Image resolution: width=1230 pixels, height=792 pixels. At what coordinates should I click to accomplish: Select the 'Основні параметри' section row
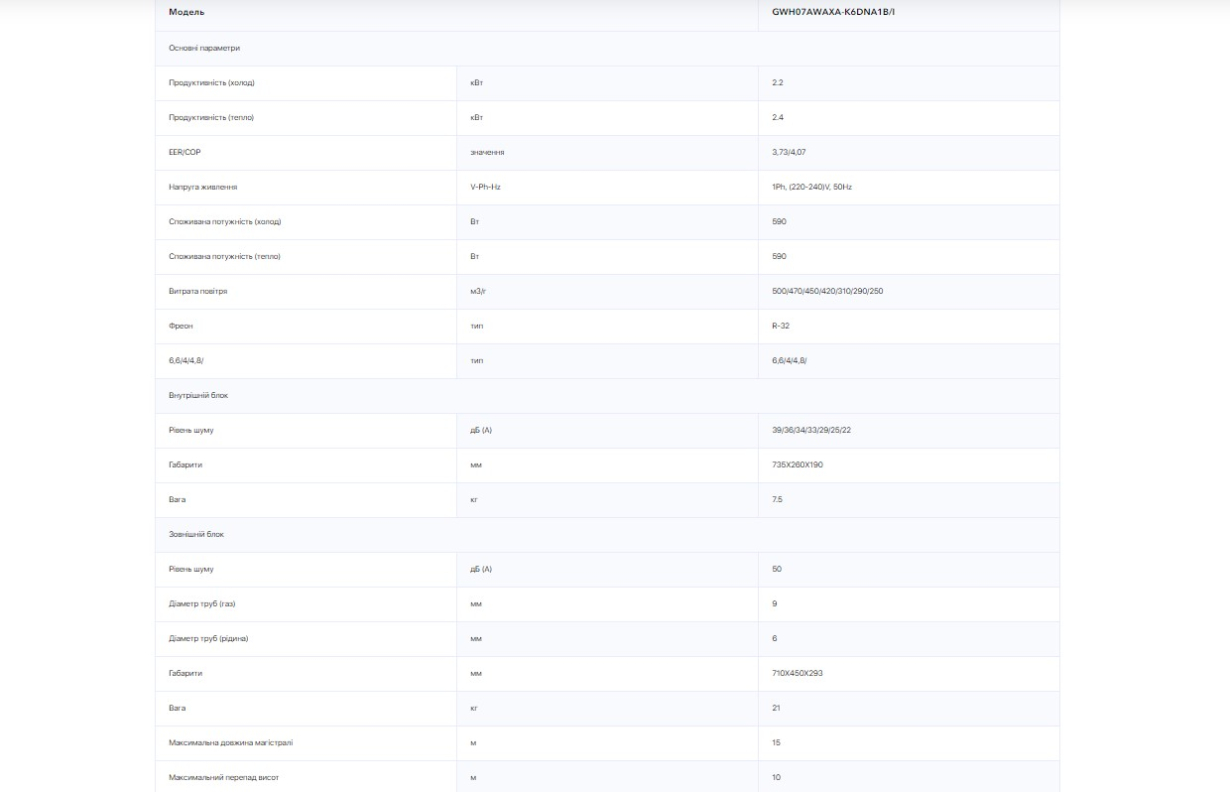[x=607, y=48]
